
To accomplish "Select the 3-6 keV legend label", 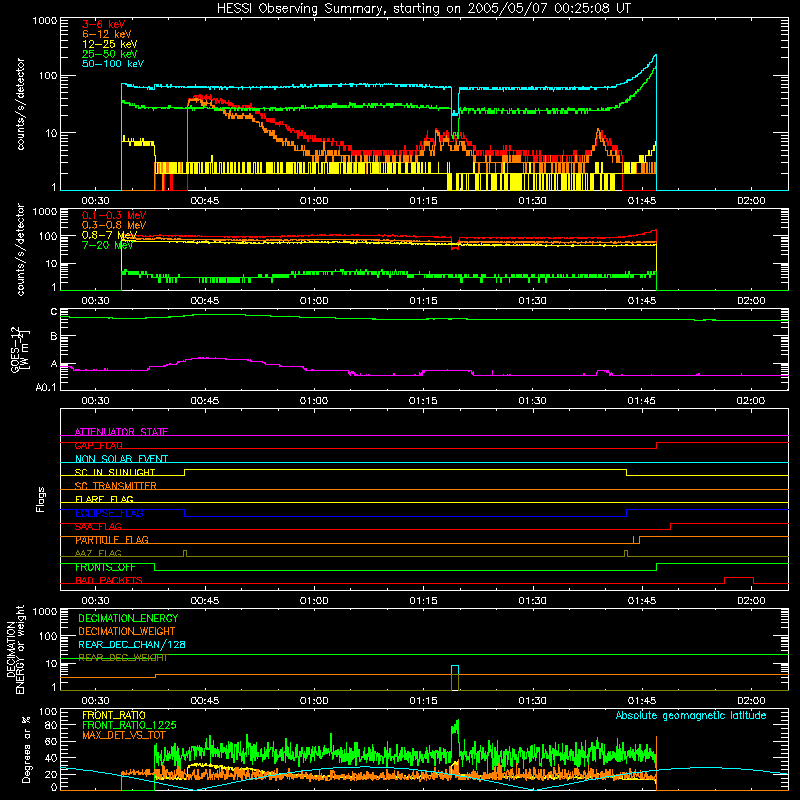I will point(103,24).
